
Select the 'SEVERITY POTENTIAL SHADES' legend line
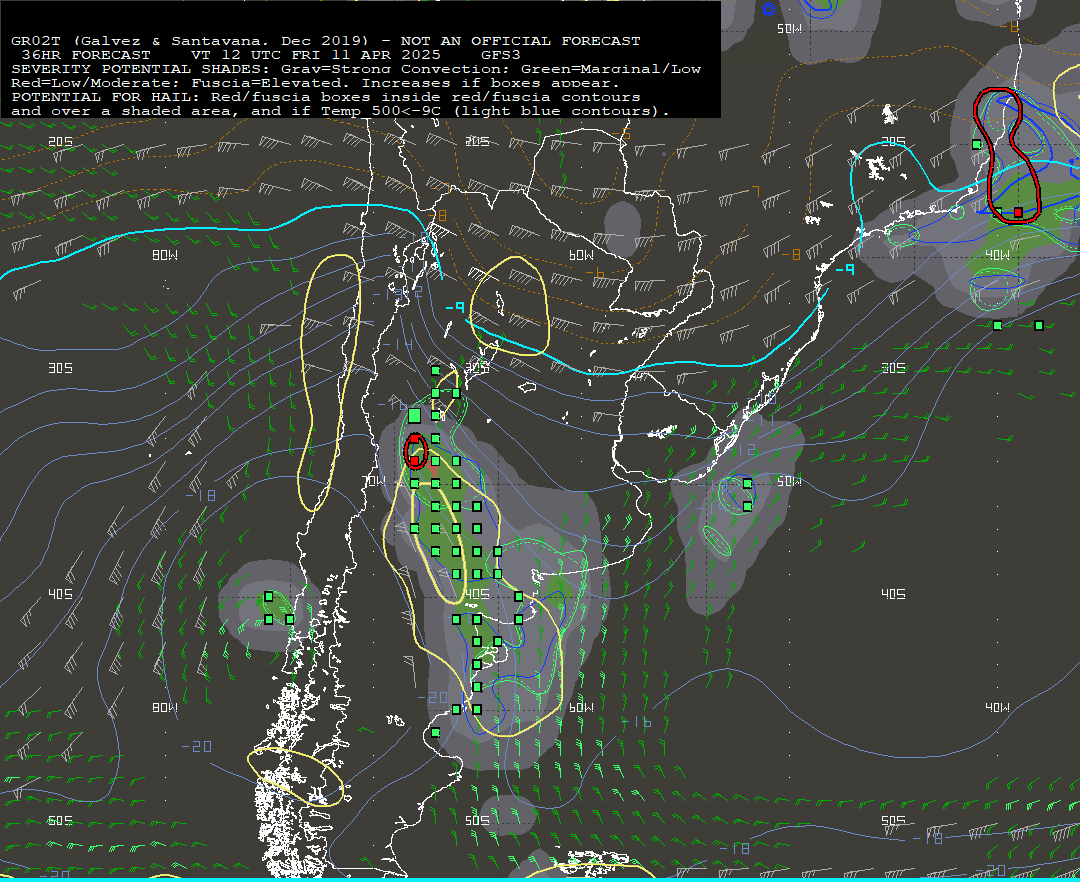pos(356,69)
